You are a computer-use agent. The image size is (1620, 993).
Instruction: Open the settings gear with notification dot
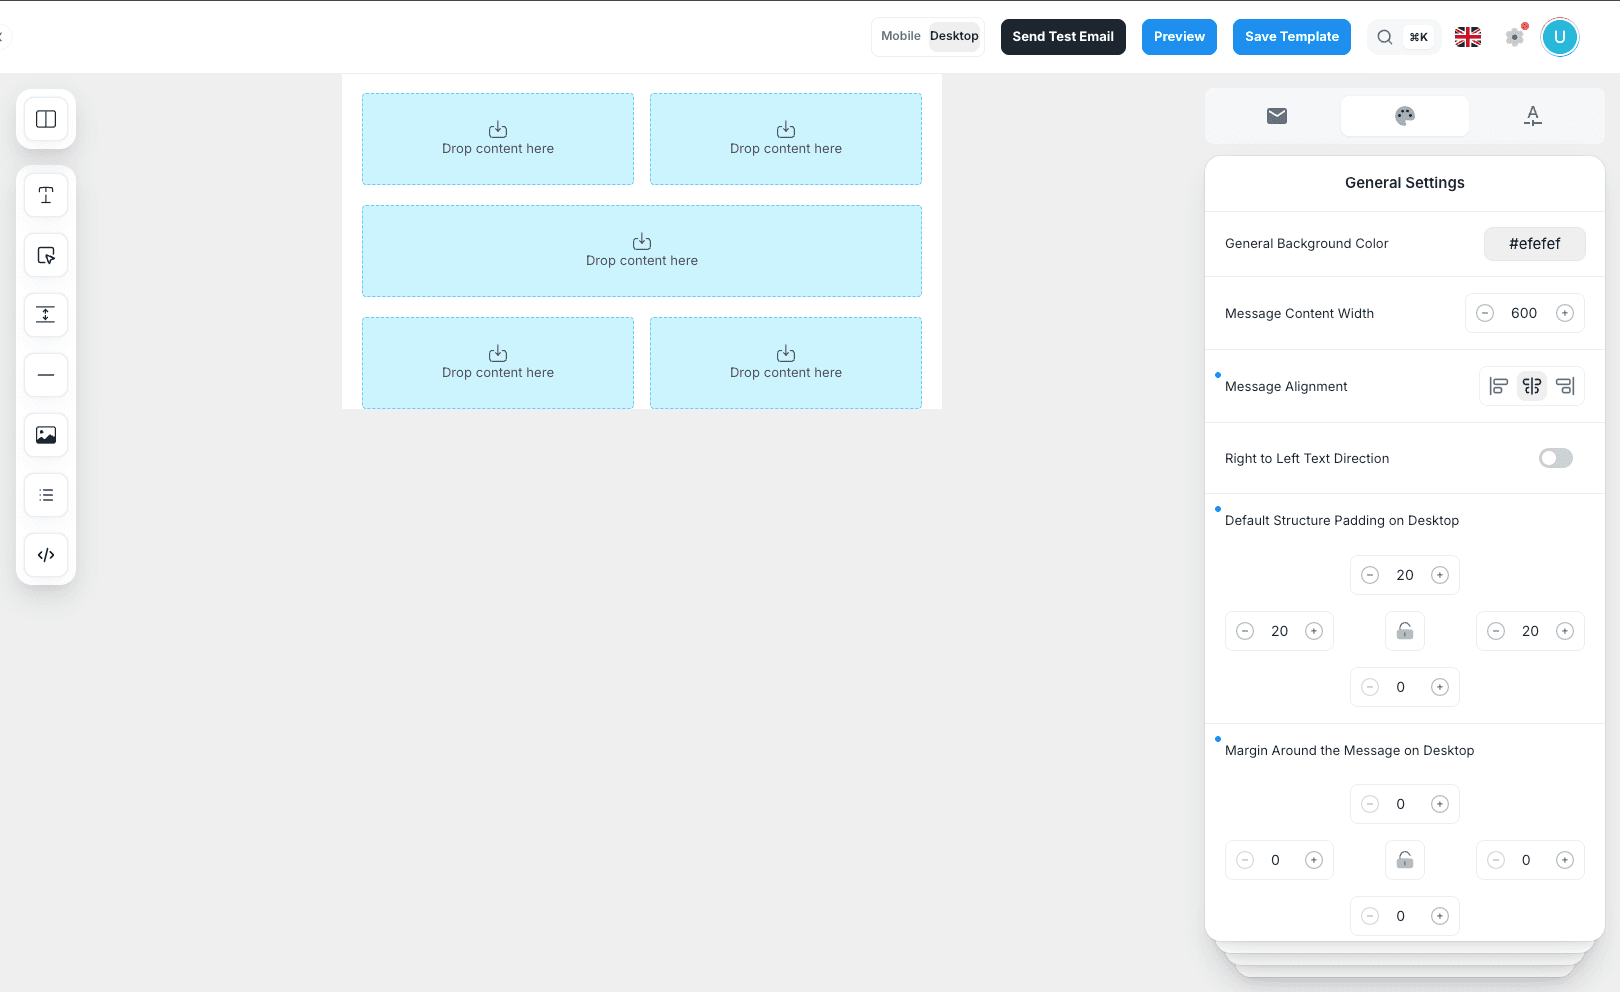pos(1515,37)
